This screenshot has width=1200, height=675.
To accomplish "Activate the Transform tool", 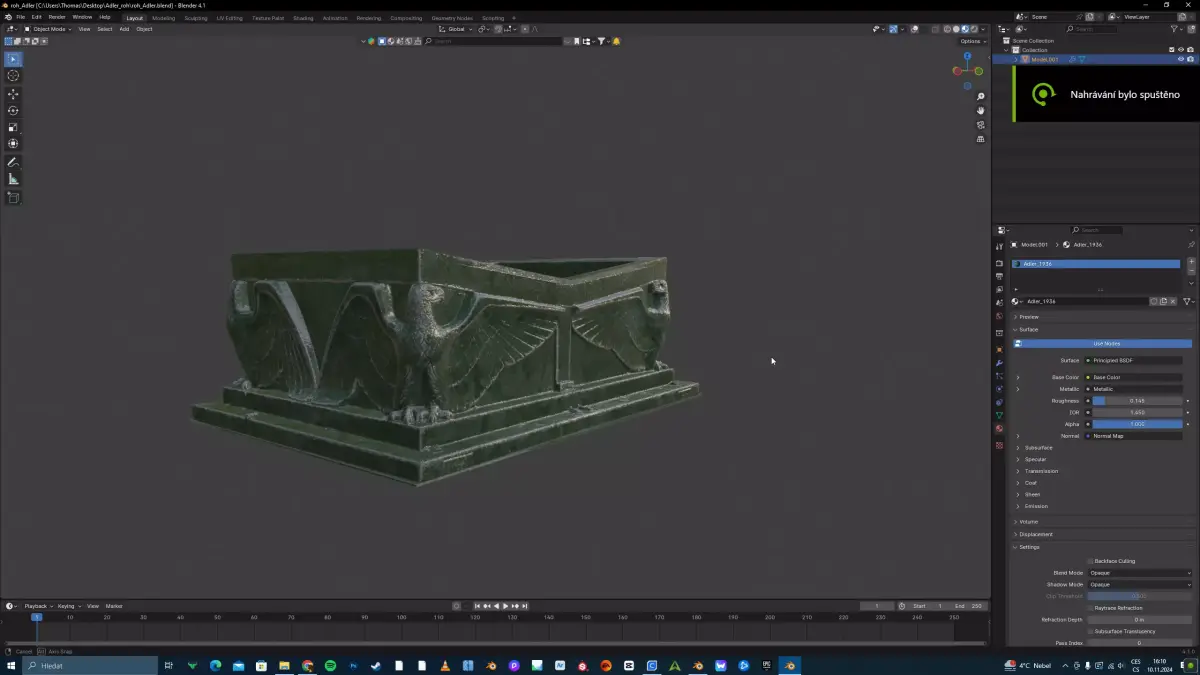I will click(x=13, y=144).
